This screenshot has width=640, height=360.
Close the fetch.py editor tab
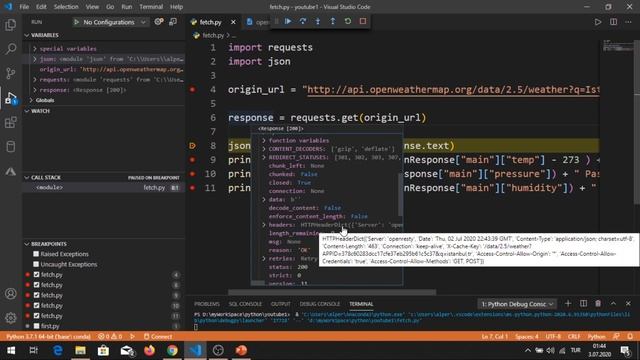[233, 22]
